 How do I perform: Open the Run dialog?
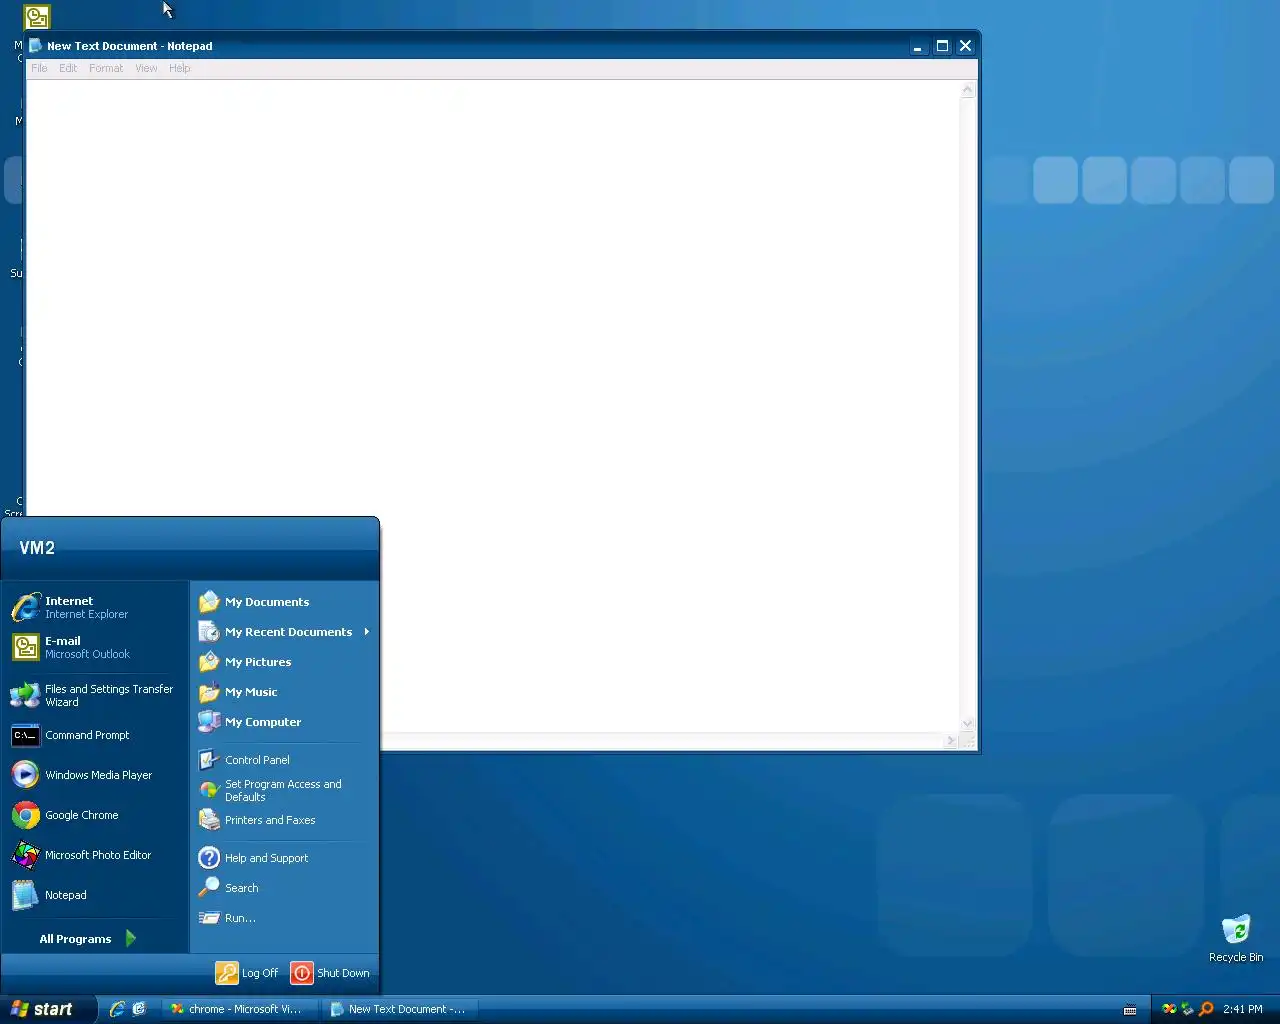(285, 918)
